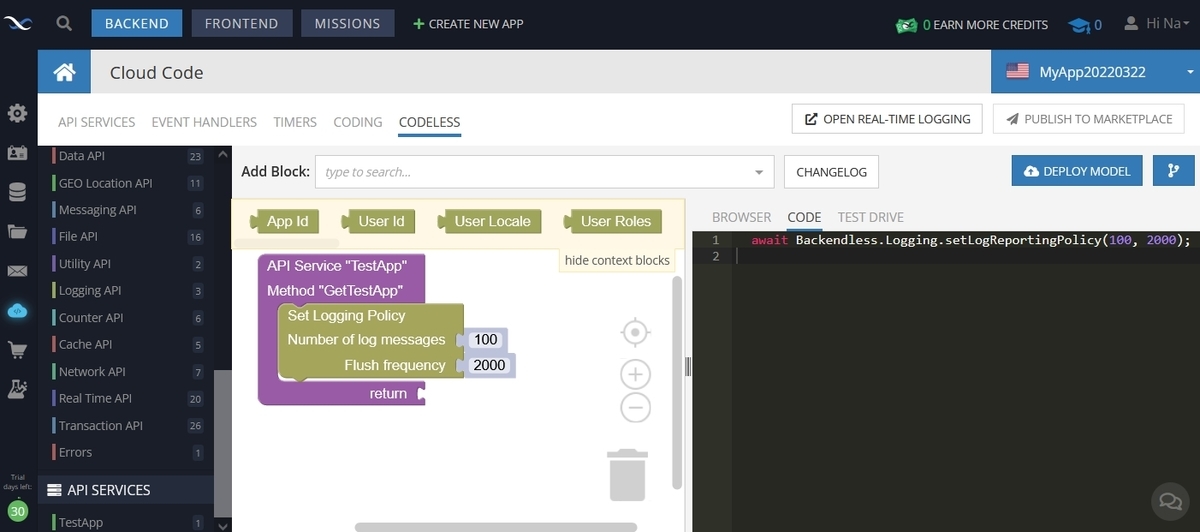Expand the Cache API category

click(128, 344)
